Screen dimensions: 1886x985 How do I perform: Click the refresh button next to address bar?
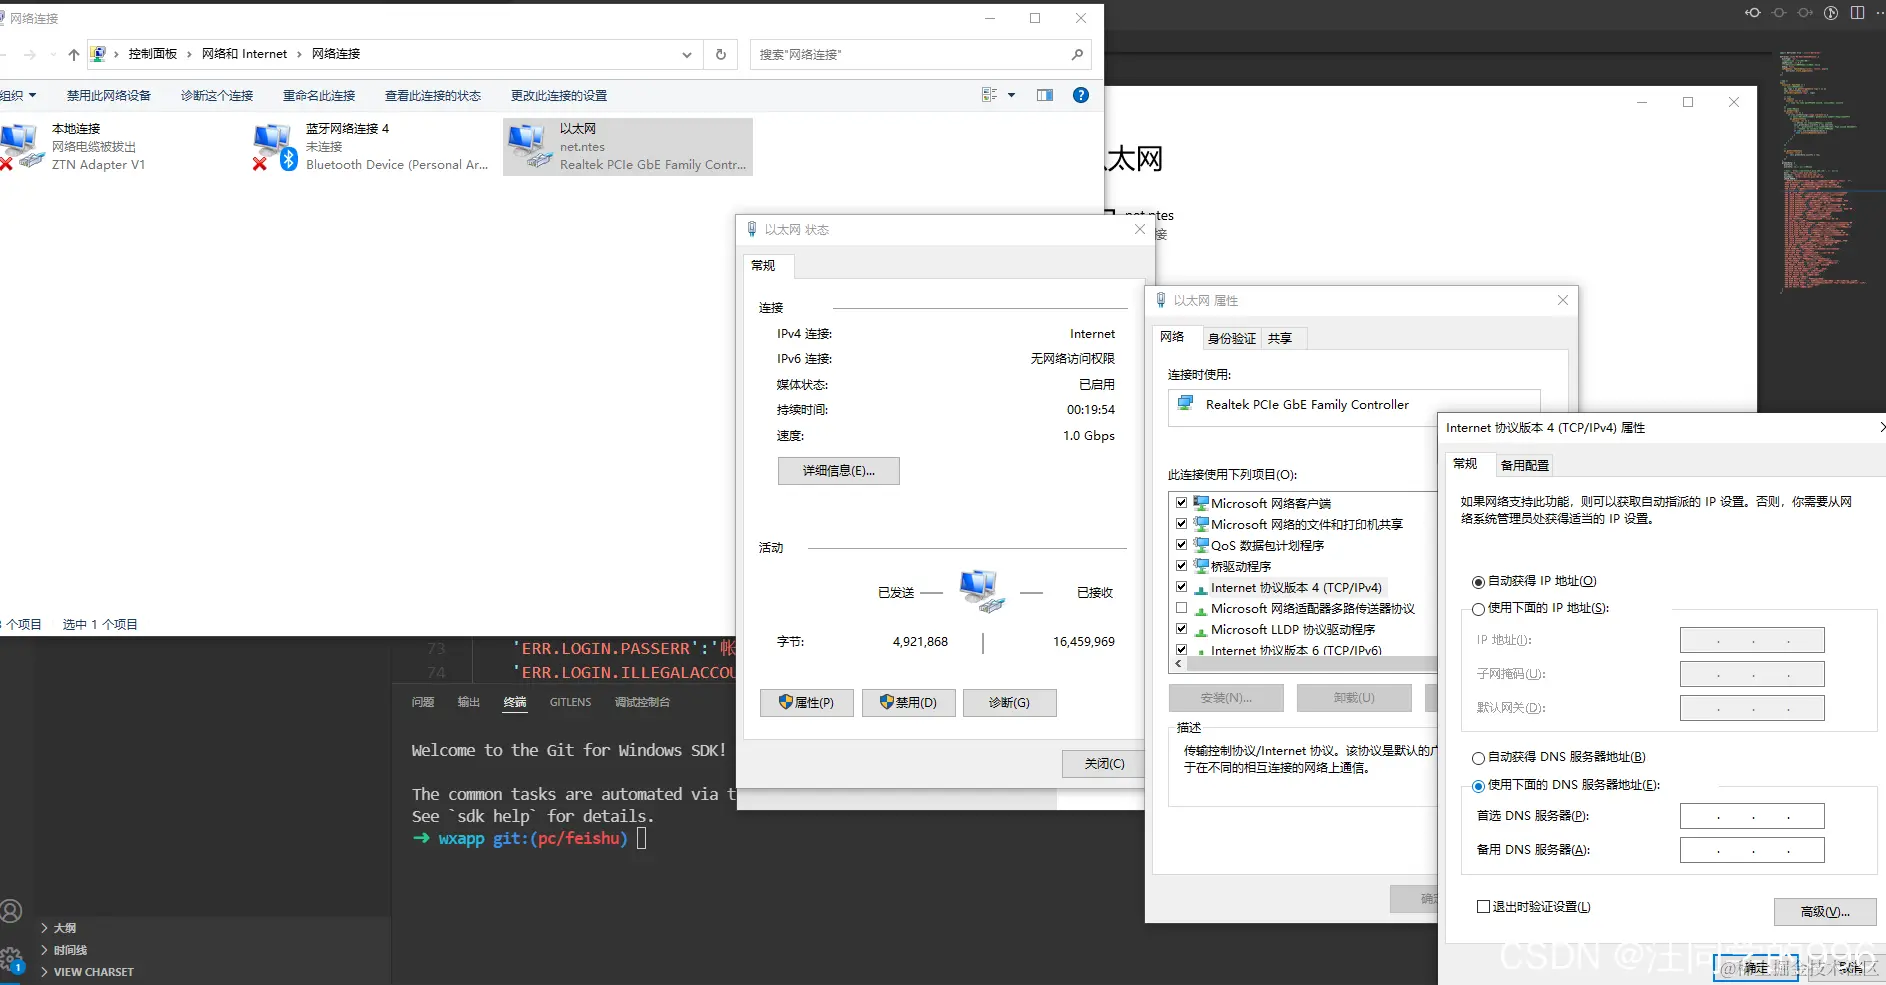click(721, 55)
